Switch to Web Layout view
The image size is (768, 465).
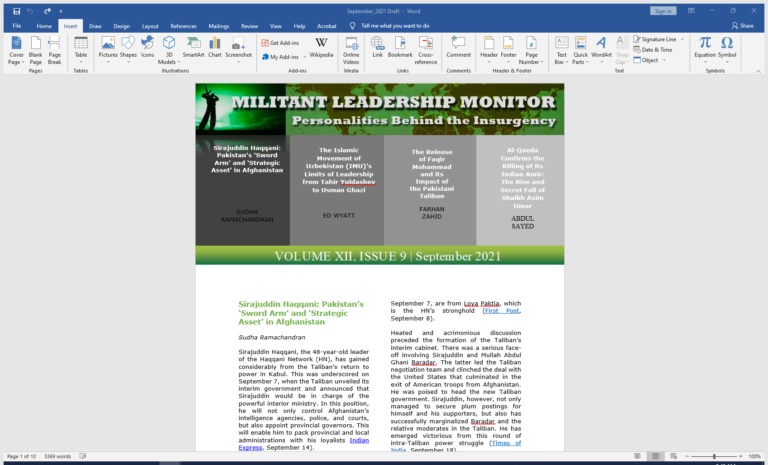click(x=673, y=456)
